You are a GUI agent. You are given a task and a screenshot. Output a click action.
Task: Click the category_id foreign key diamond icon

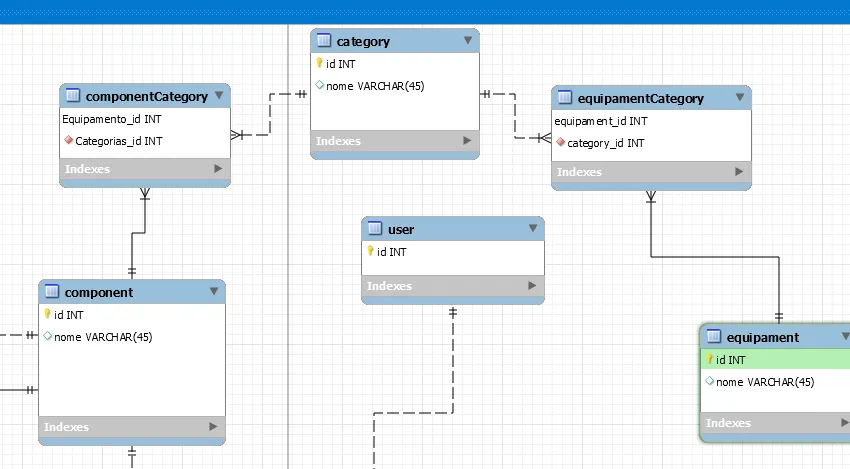(x=560, y=143)
